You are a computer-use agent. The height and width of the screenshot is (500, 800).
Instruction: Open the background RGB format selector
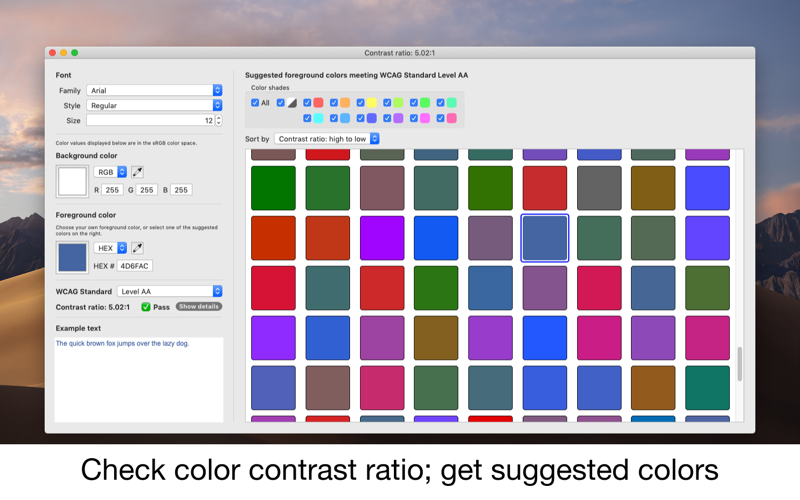click(x=110, y=172)
